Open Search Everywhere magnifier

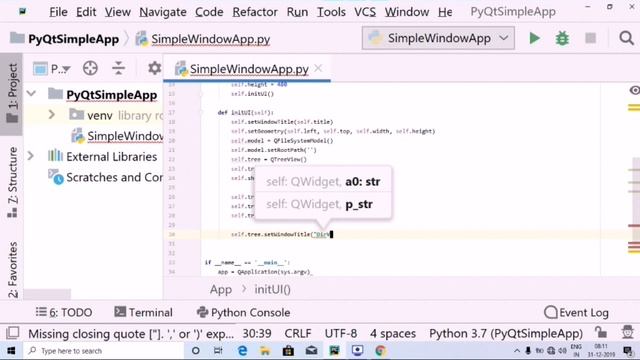tap(626, 38)
